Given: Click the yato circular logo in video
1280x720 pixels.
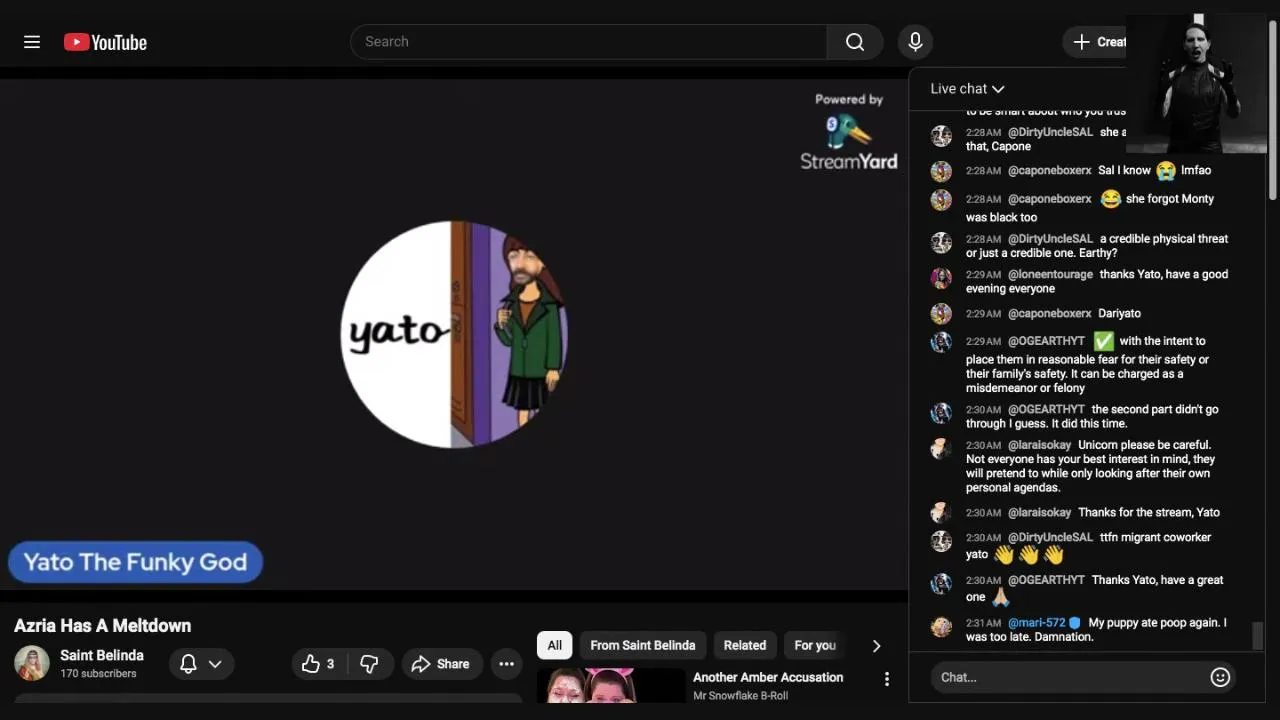Looking at the screenshot, I should [x=455, y=334].
